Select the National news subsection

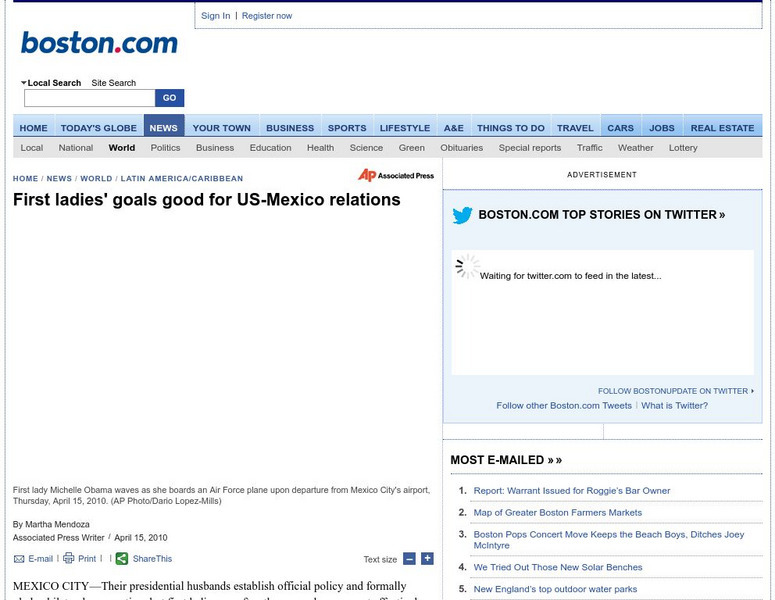[x=76, y=148]
